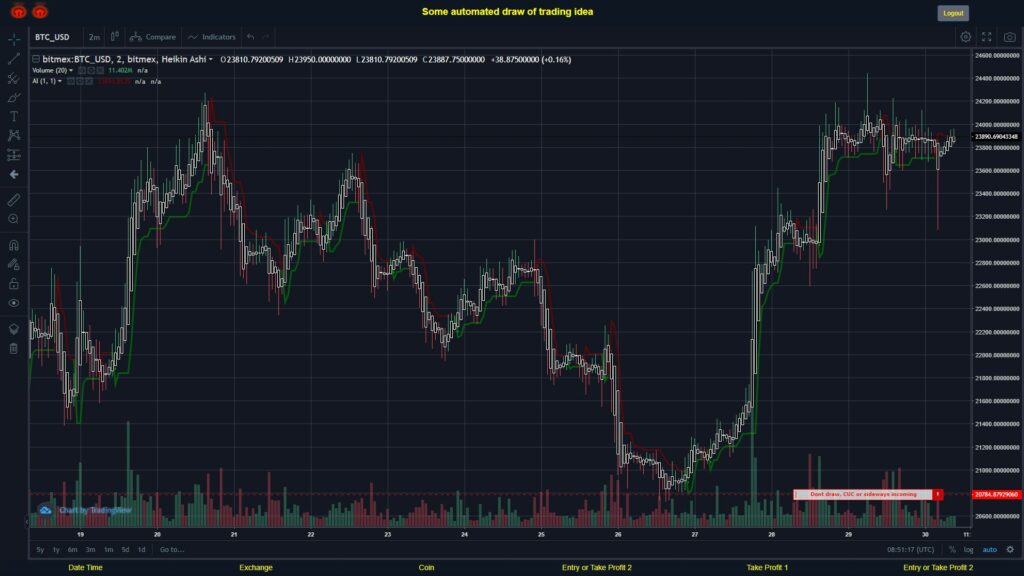
Task: Open the candle chart style selector
Action: [114, 37]
